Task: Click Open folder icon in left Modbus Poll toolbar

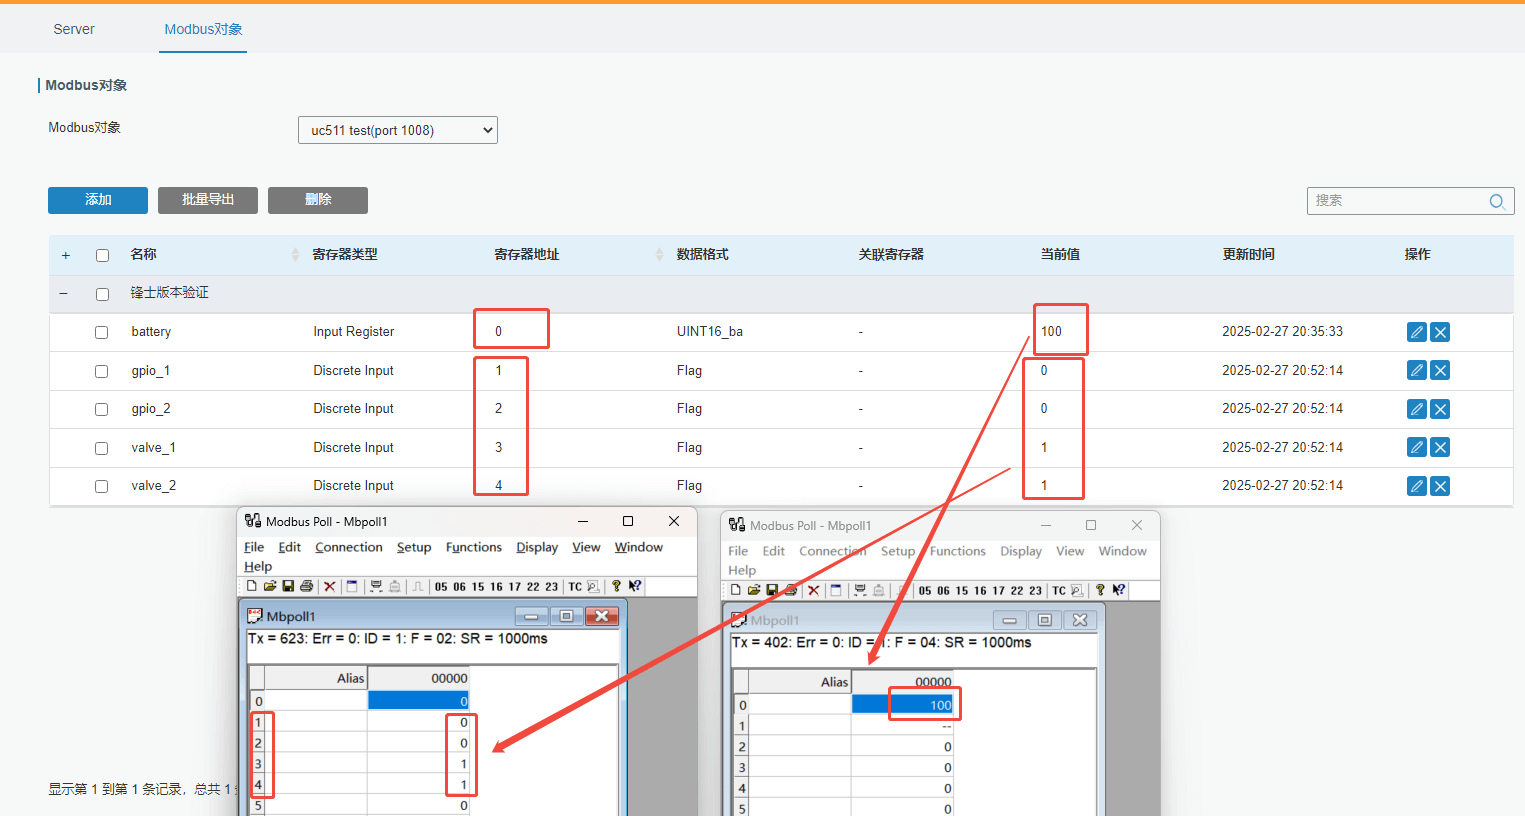Action: pos(270,587)
